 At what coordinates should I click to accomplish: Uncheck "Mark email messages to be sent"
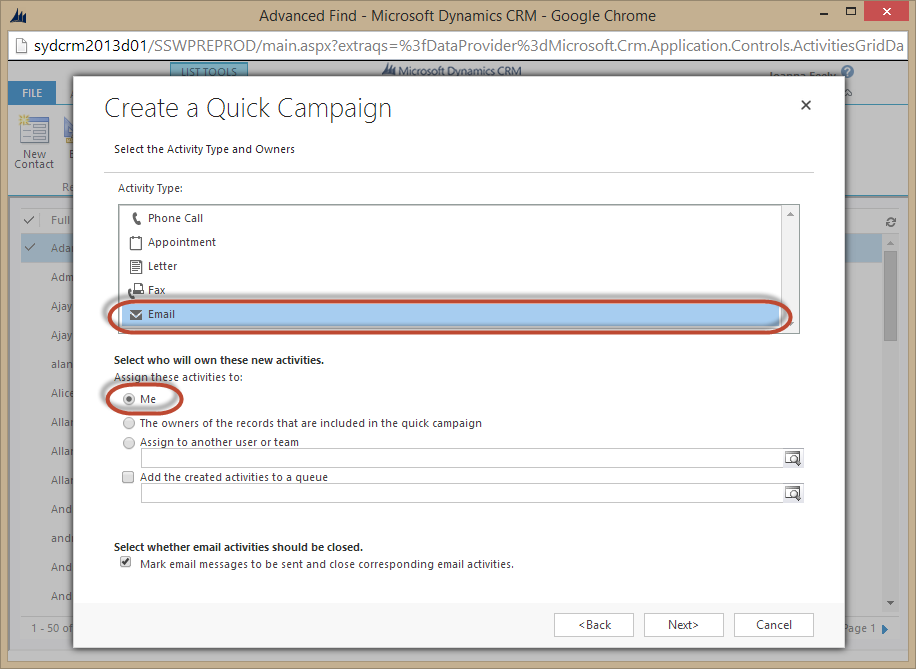click(125, 563)
